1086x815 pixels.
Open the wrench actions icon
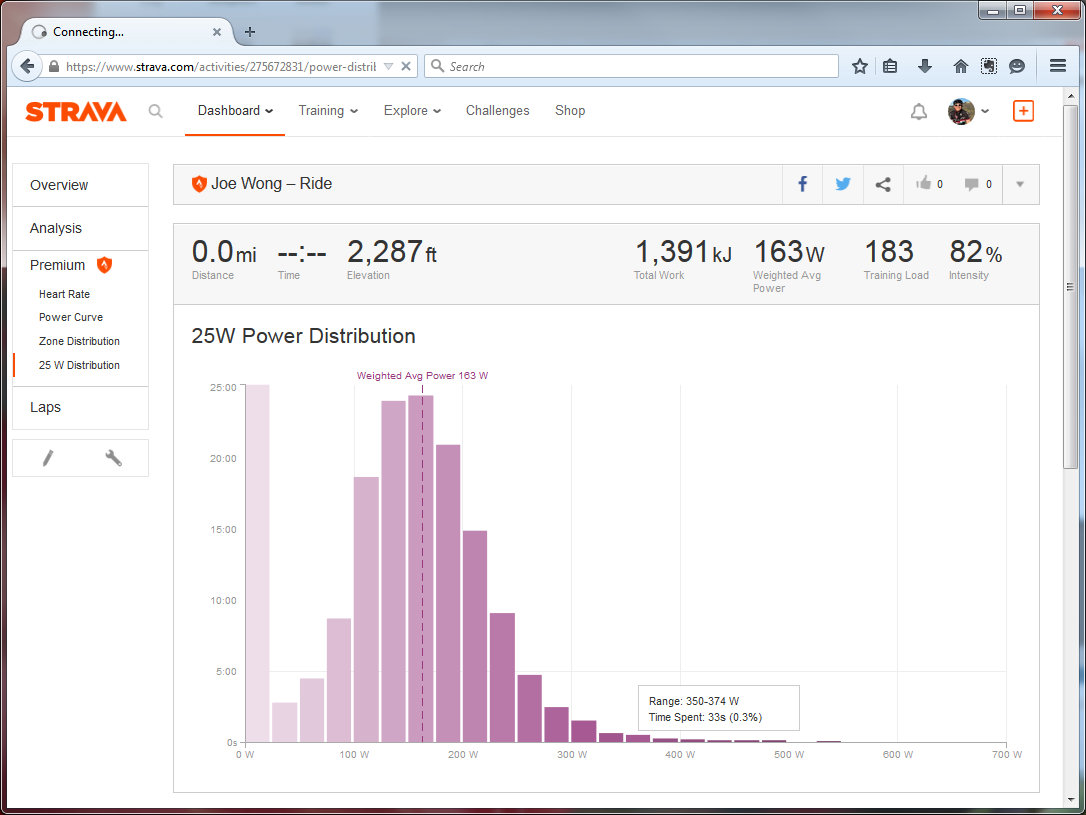pos(113,458)
